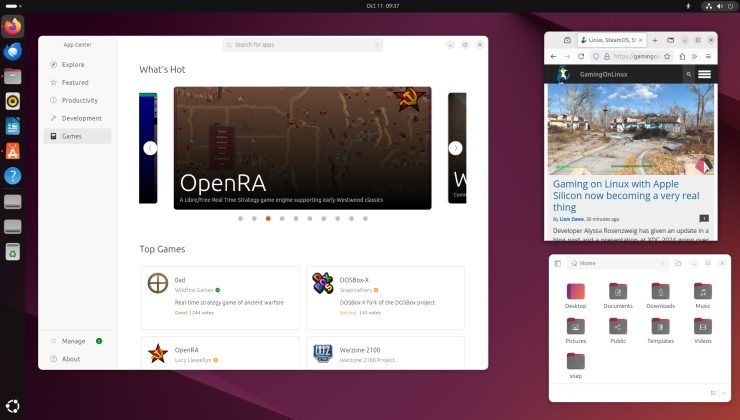Open the Apple Silicon gaming article headline
Image resolution: width=740 pixels, height=420 pixels.
tap(626, 195)
